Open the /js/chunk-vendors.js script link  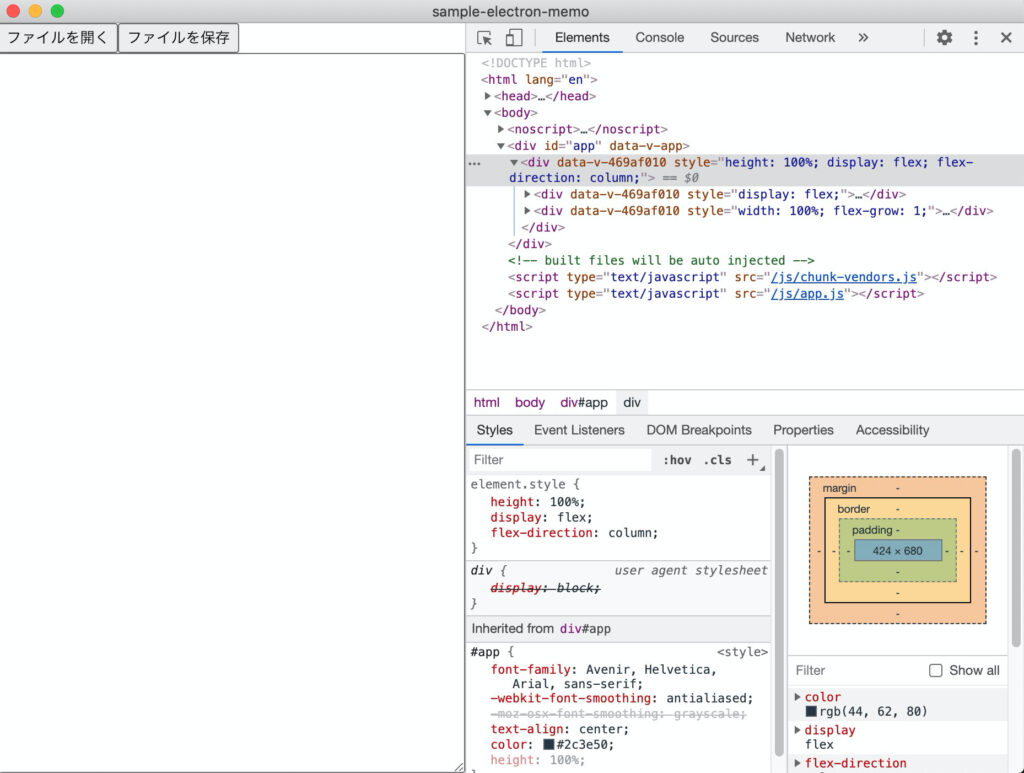tap(844, 277)
